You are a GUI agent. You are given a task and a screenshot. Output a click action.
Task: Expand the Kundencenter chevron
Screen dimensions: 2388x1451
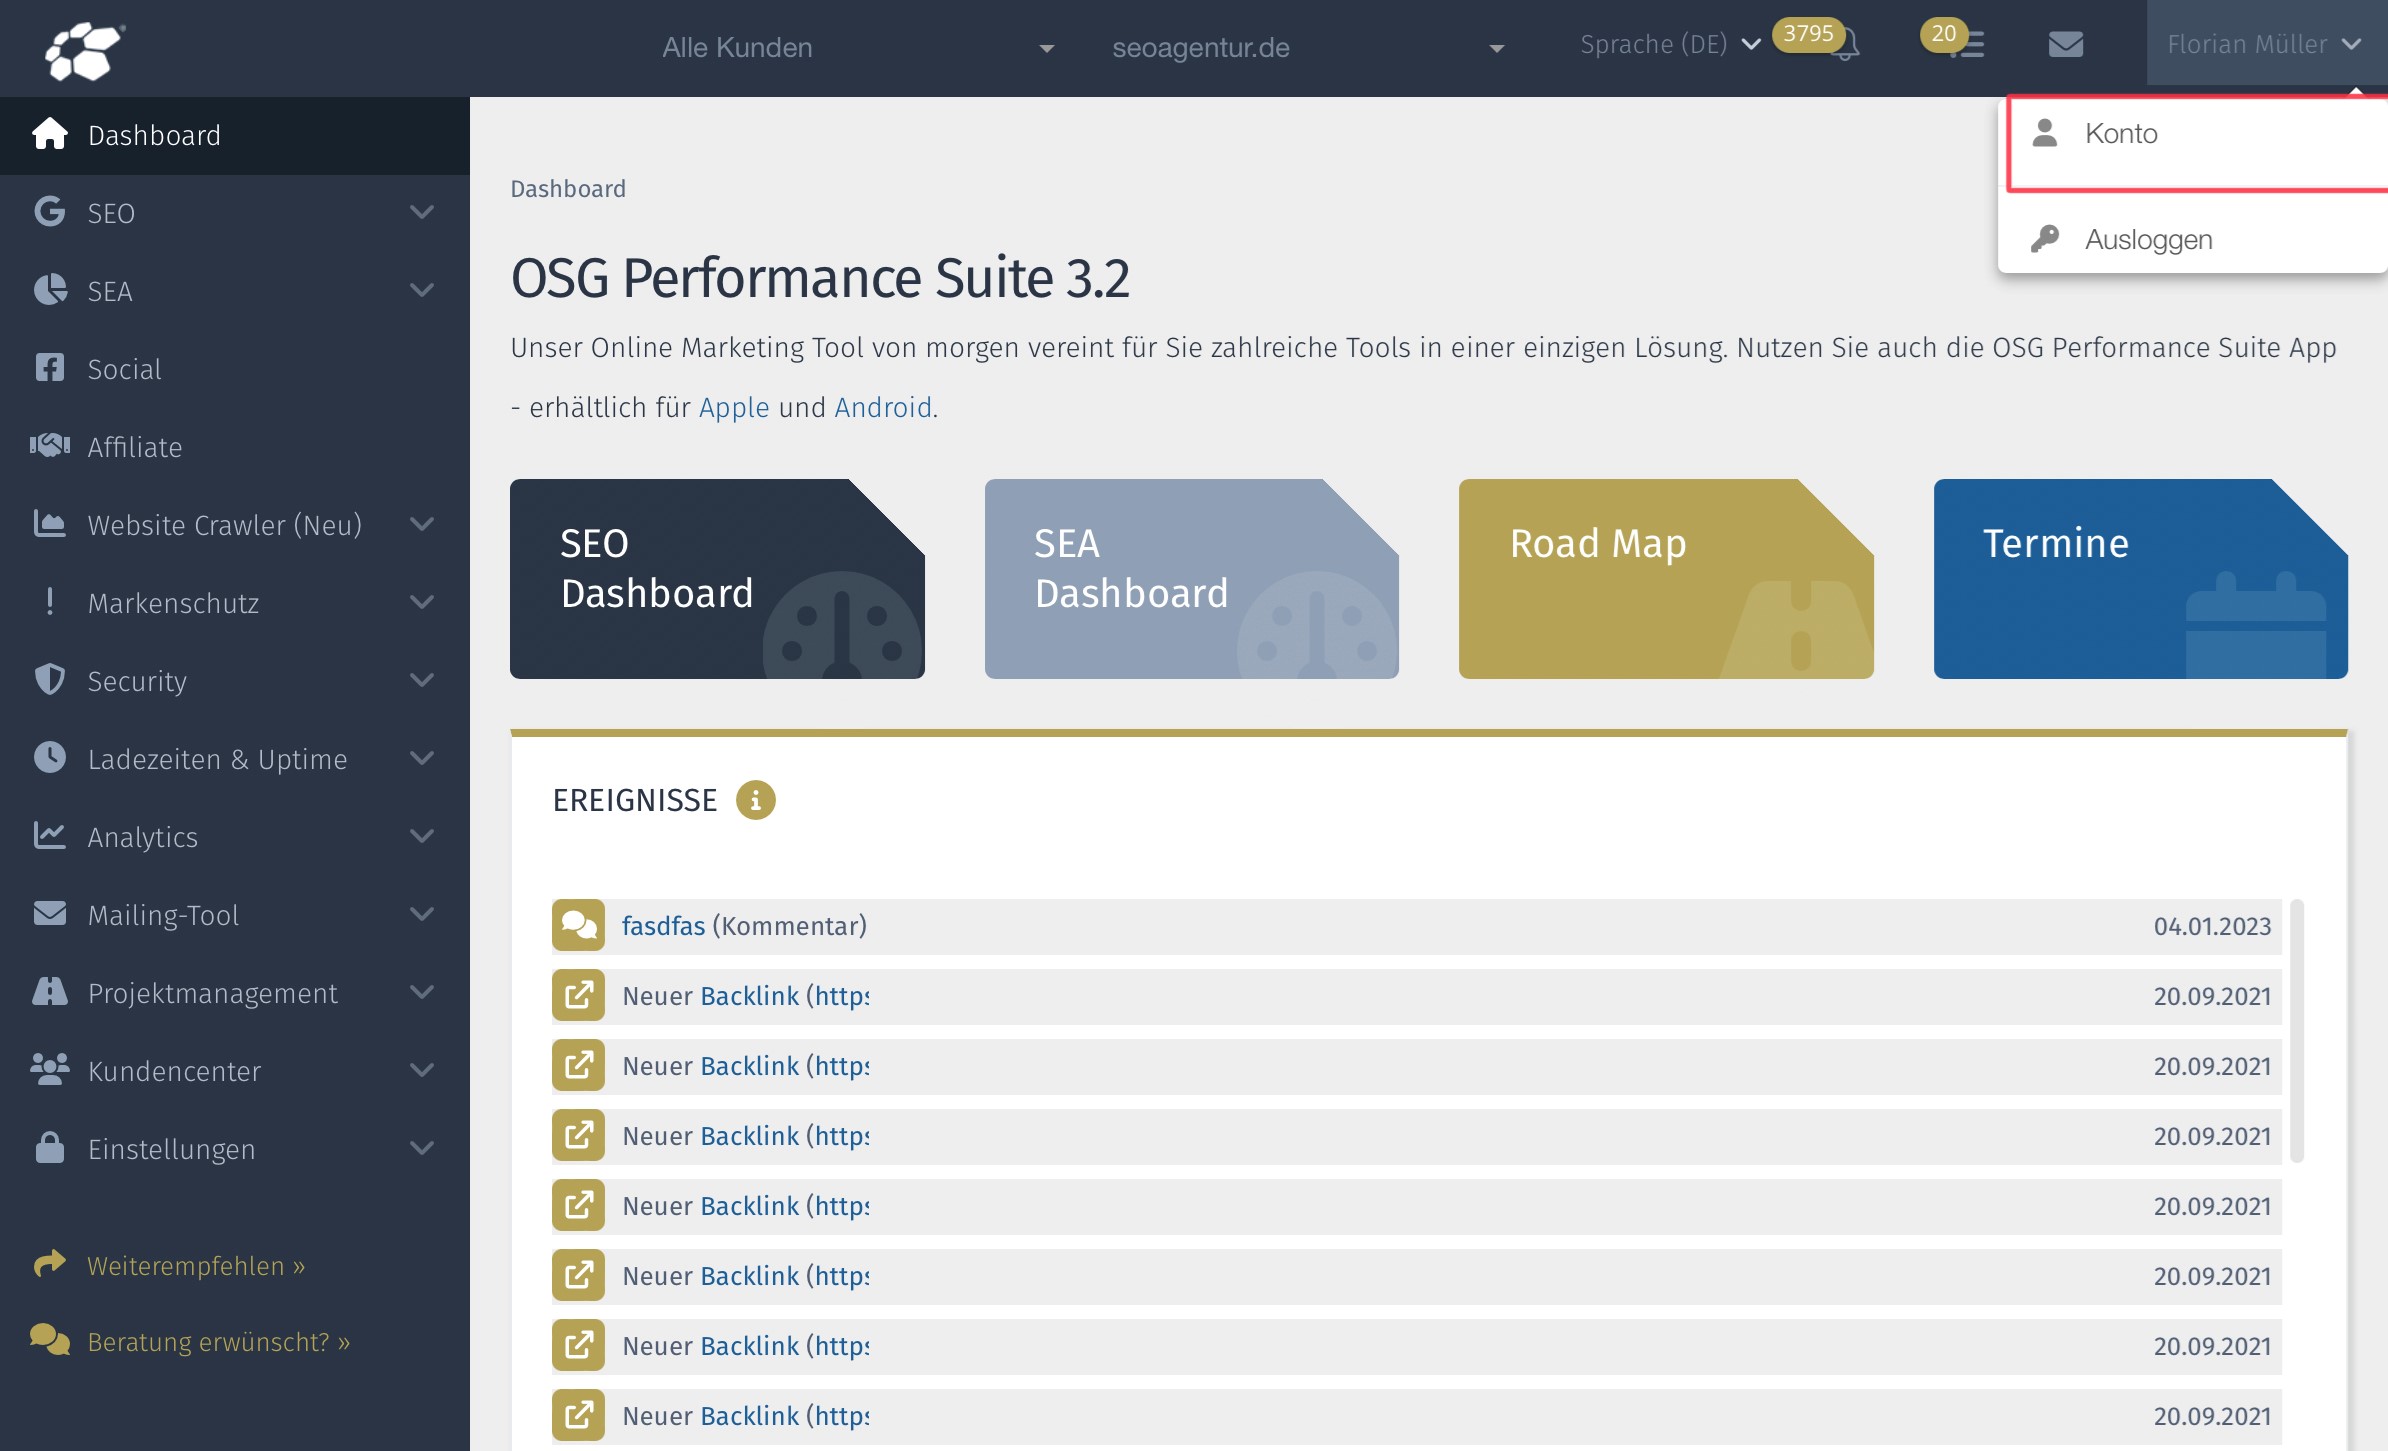coord(423,1070)
